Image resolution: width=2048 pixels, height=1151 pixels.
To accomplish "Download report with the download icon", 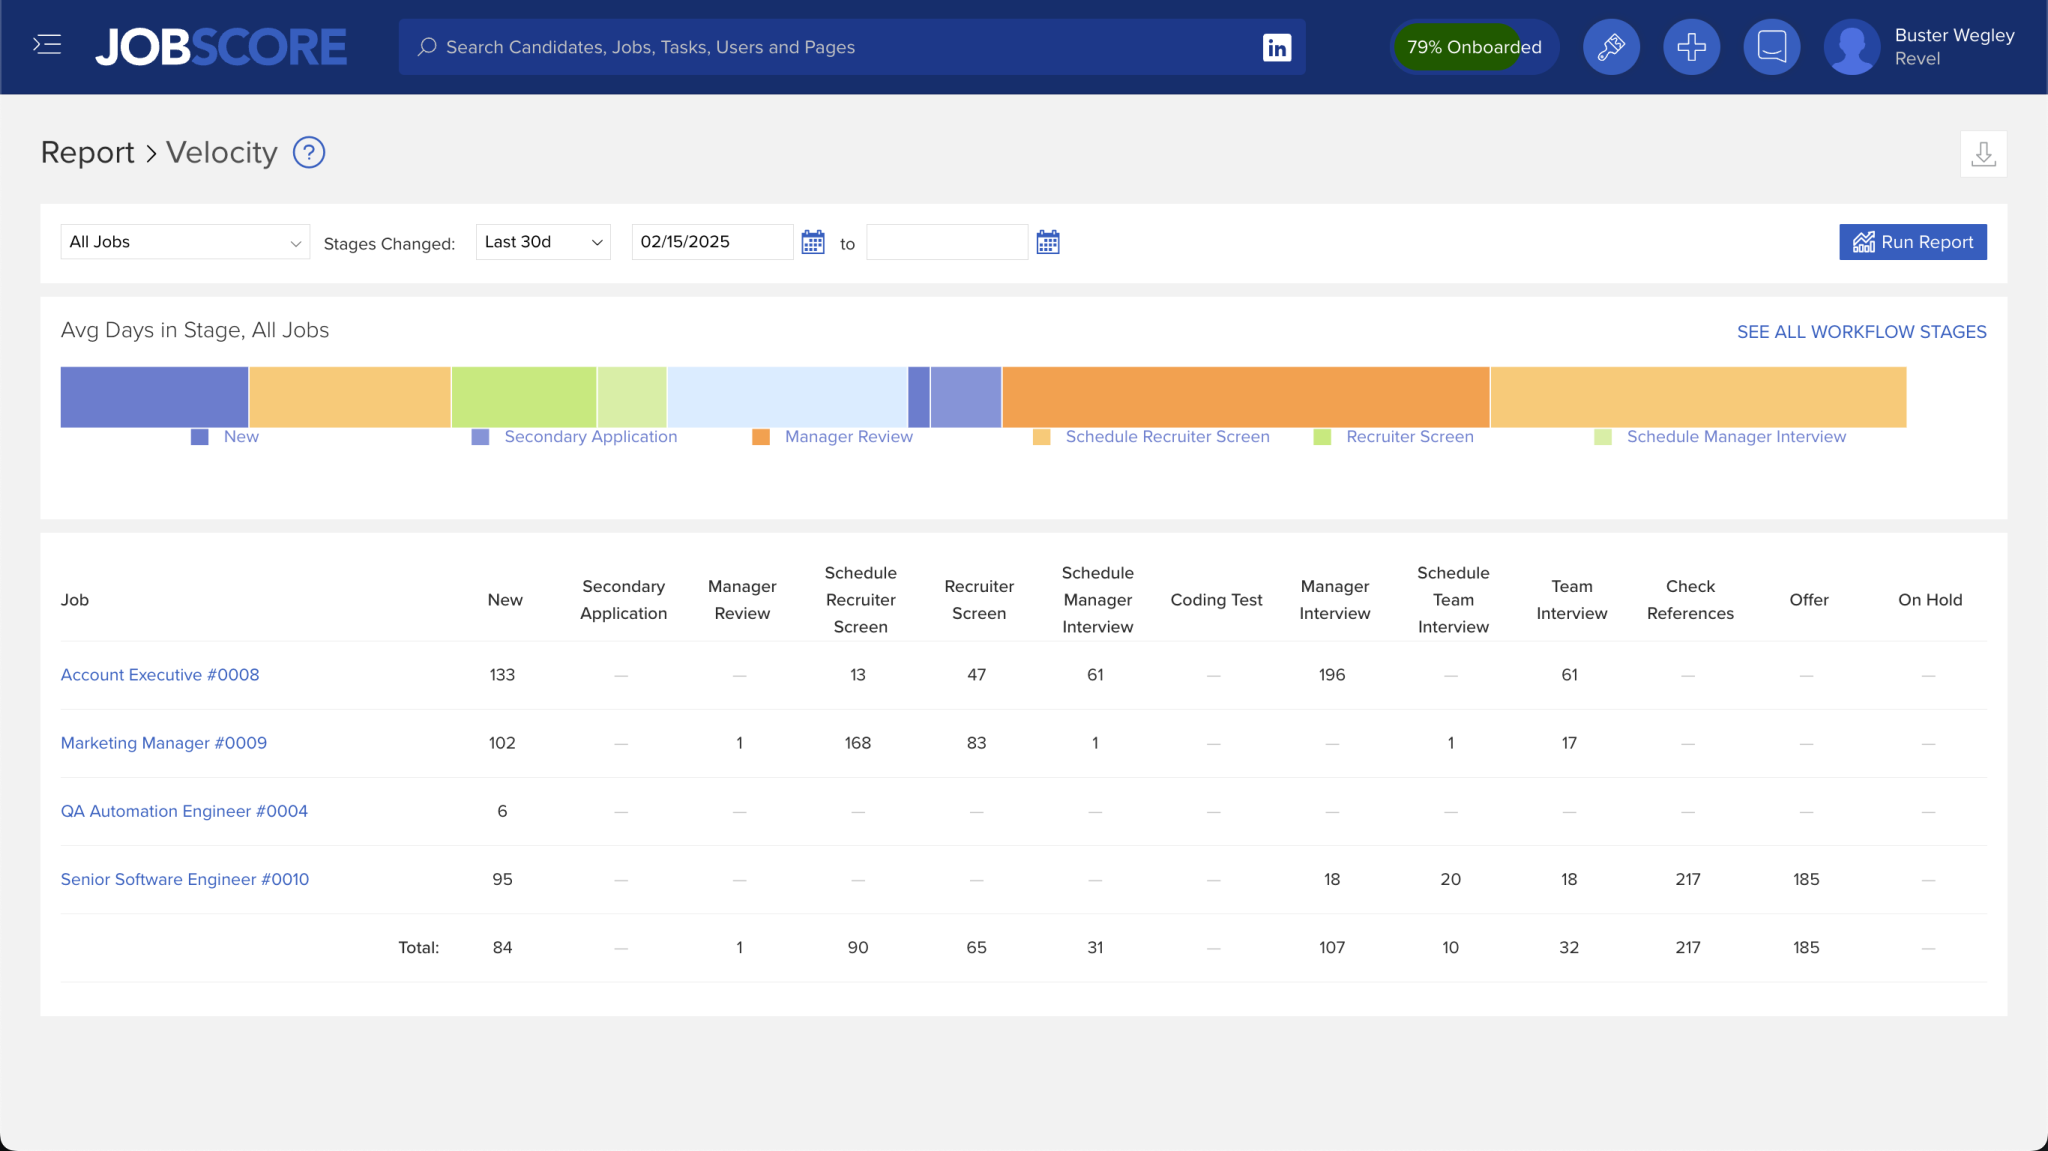I will tap(1983, 154).
